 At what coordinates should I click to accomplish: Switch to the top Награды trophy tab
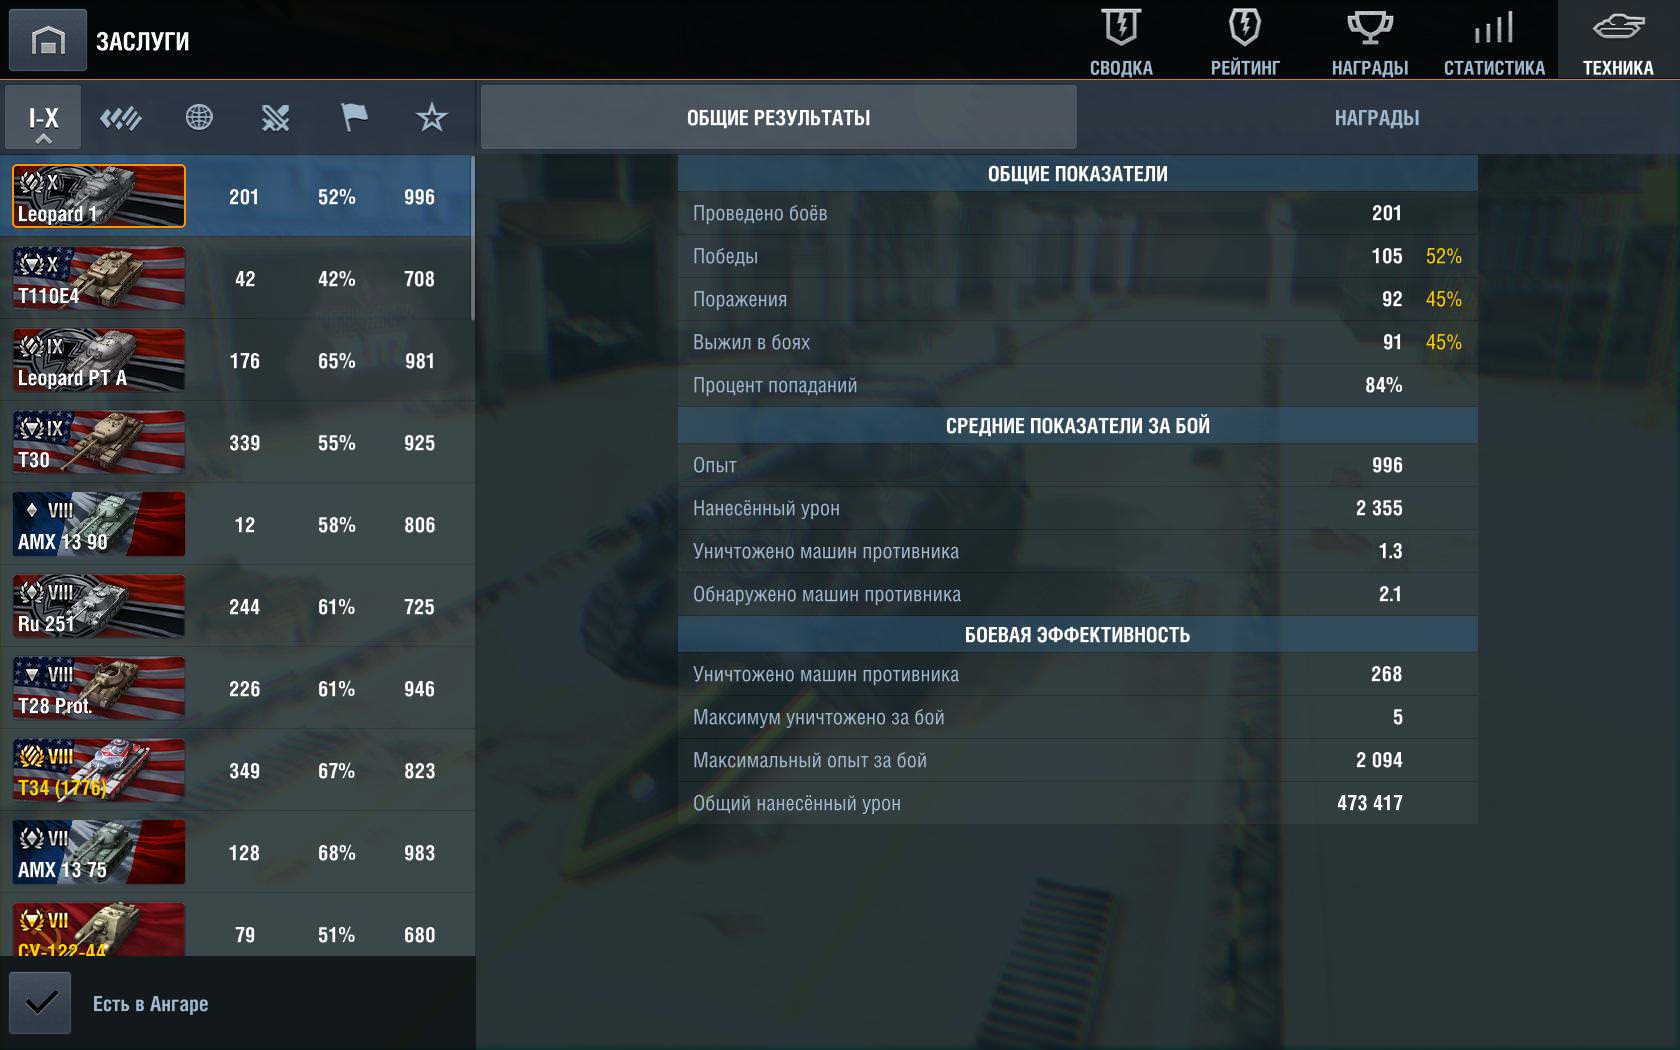click(1370, 41)
